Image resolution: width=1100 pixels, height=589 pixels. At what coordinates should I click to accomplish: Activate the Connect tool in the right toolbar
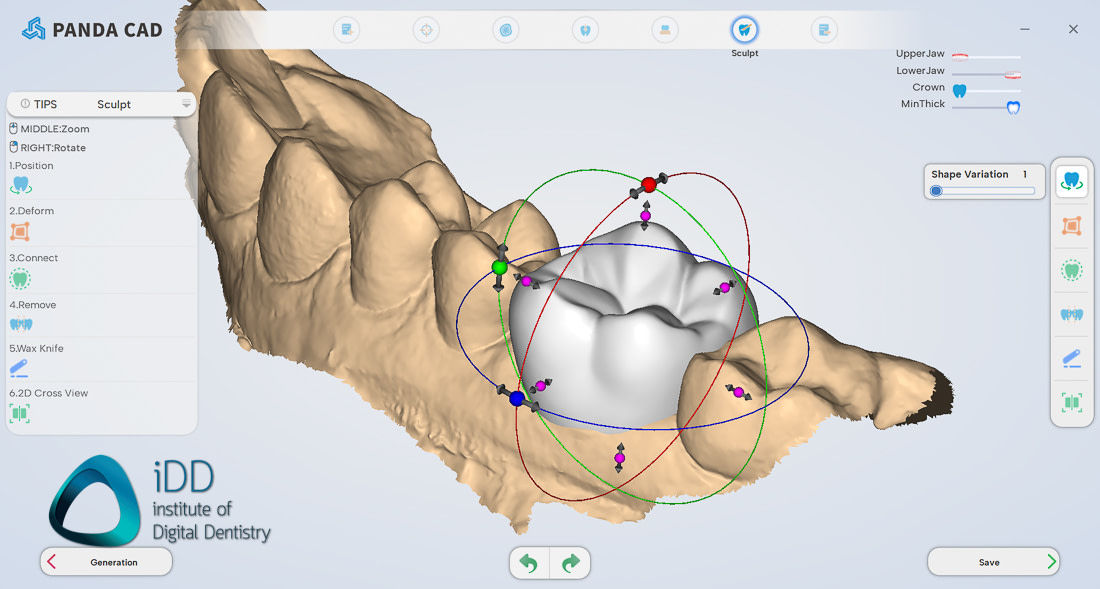(1072, 270)
